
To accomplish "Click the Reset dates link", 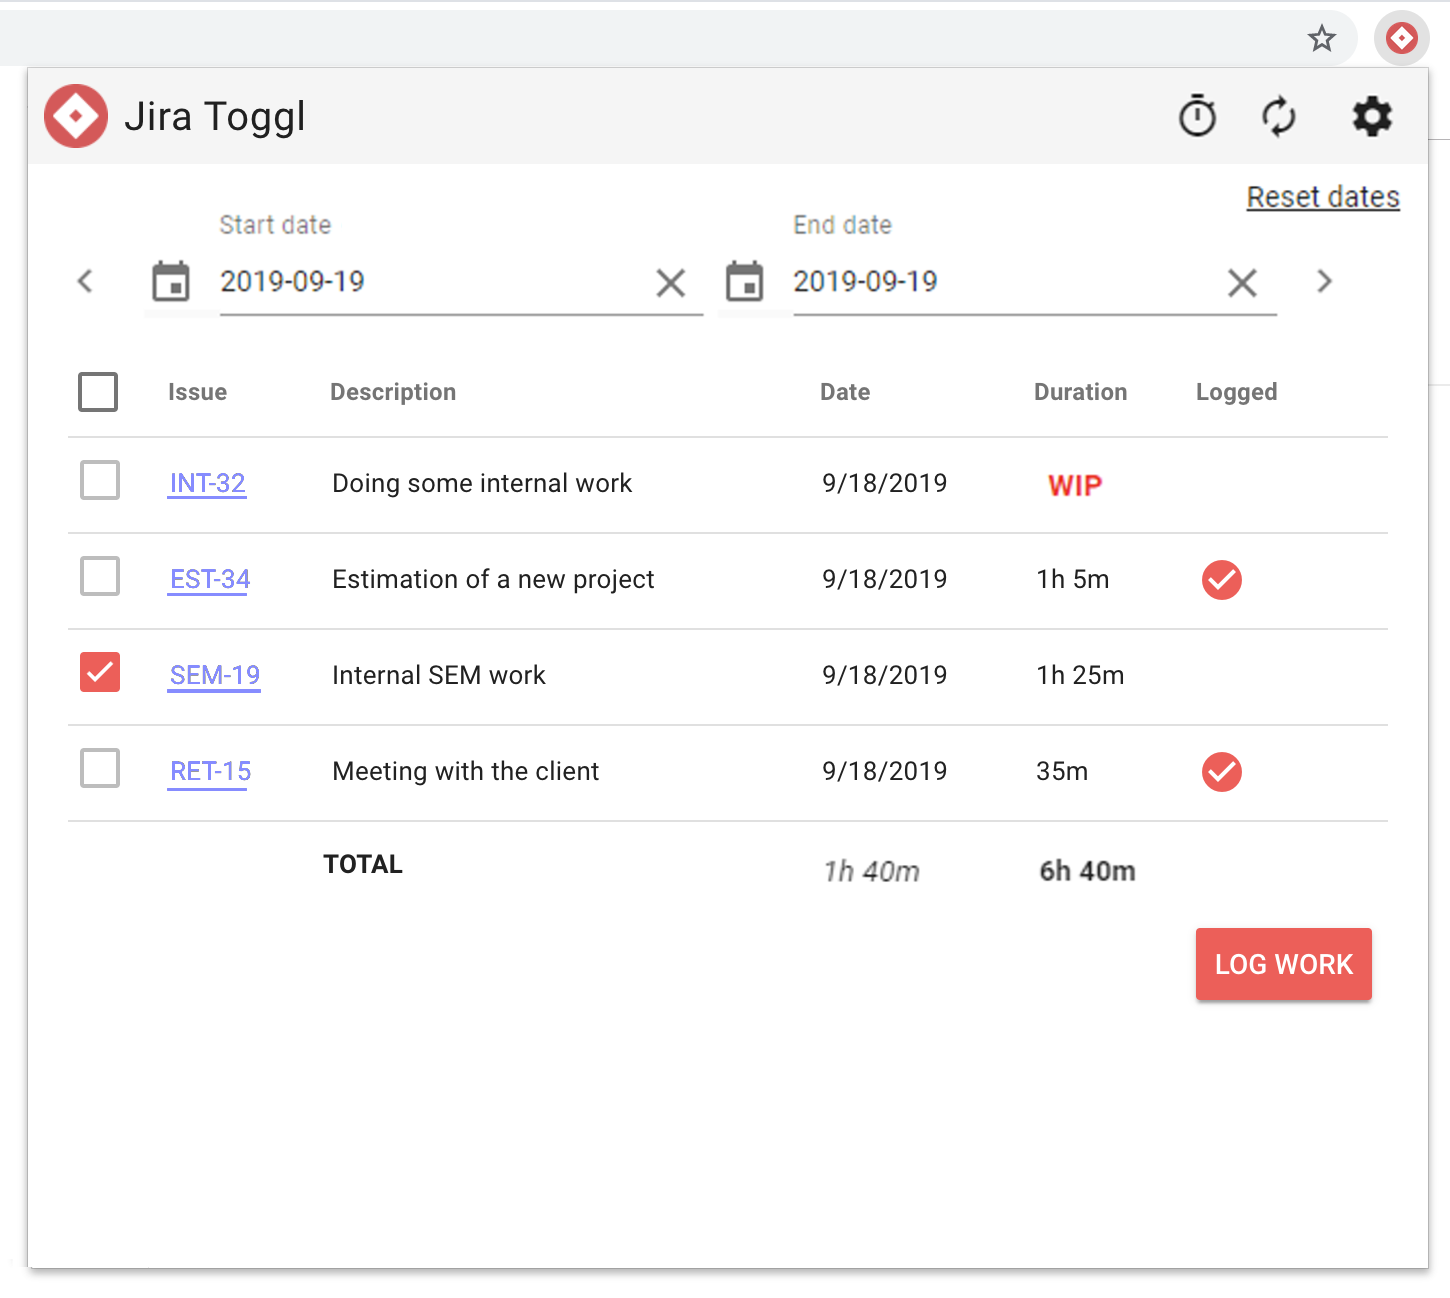I will (x=1323, y=197).
